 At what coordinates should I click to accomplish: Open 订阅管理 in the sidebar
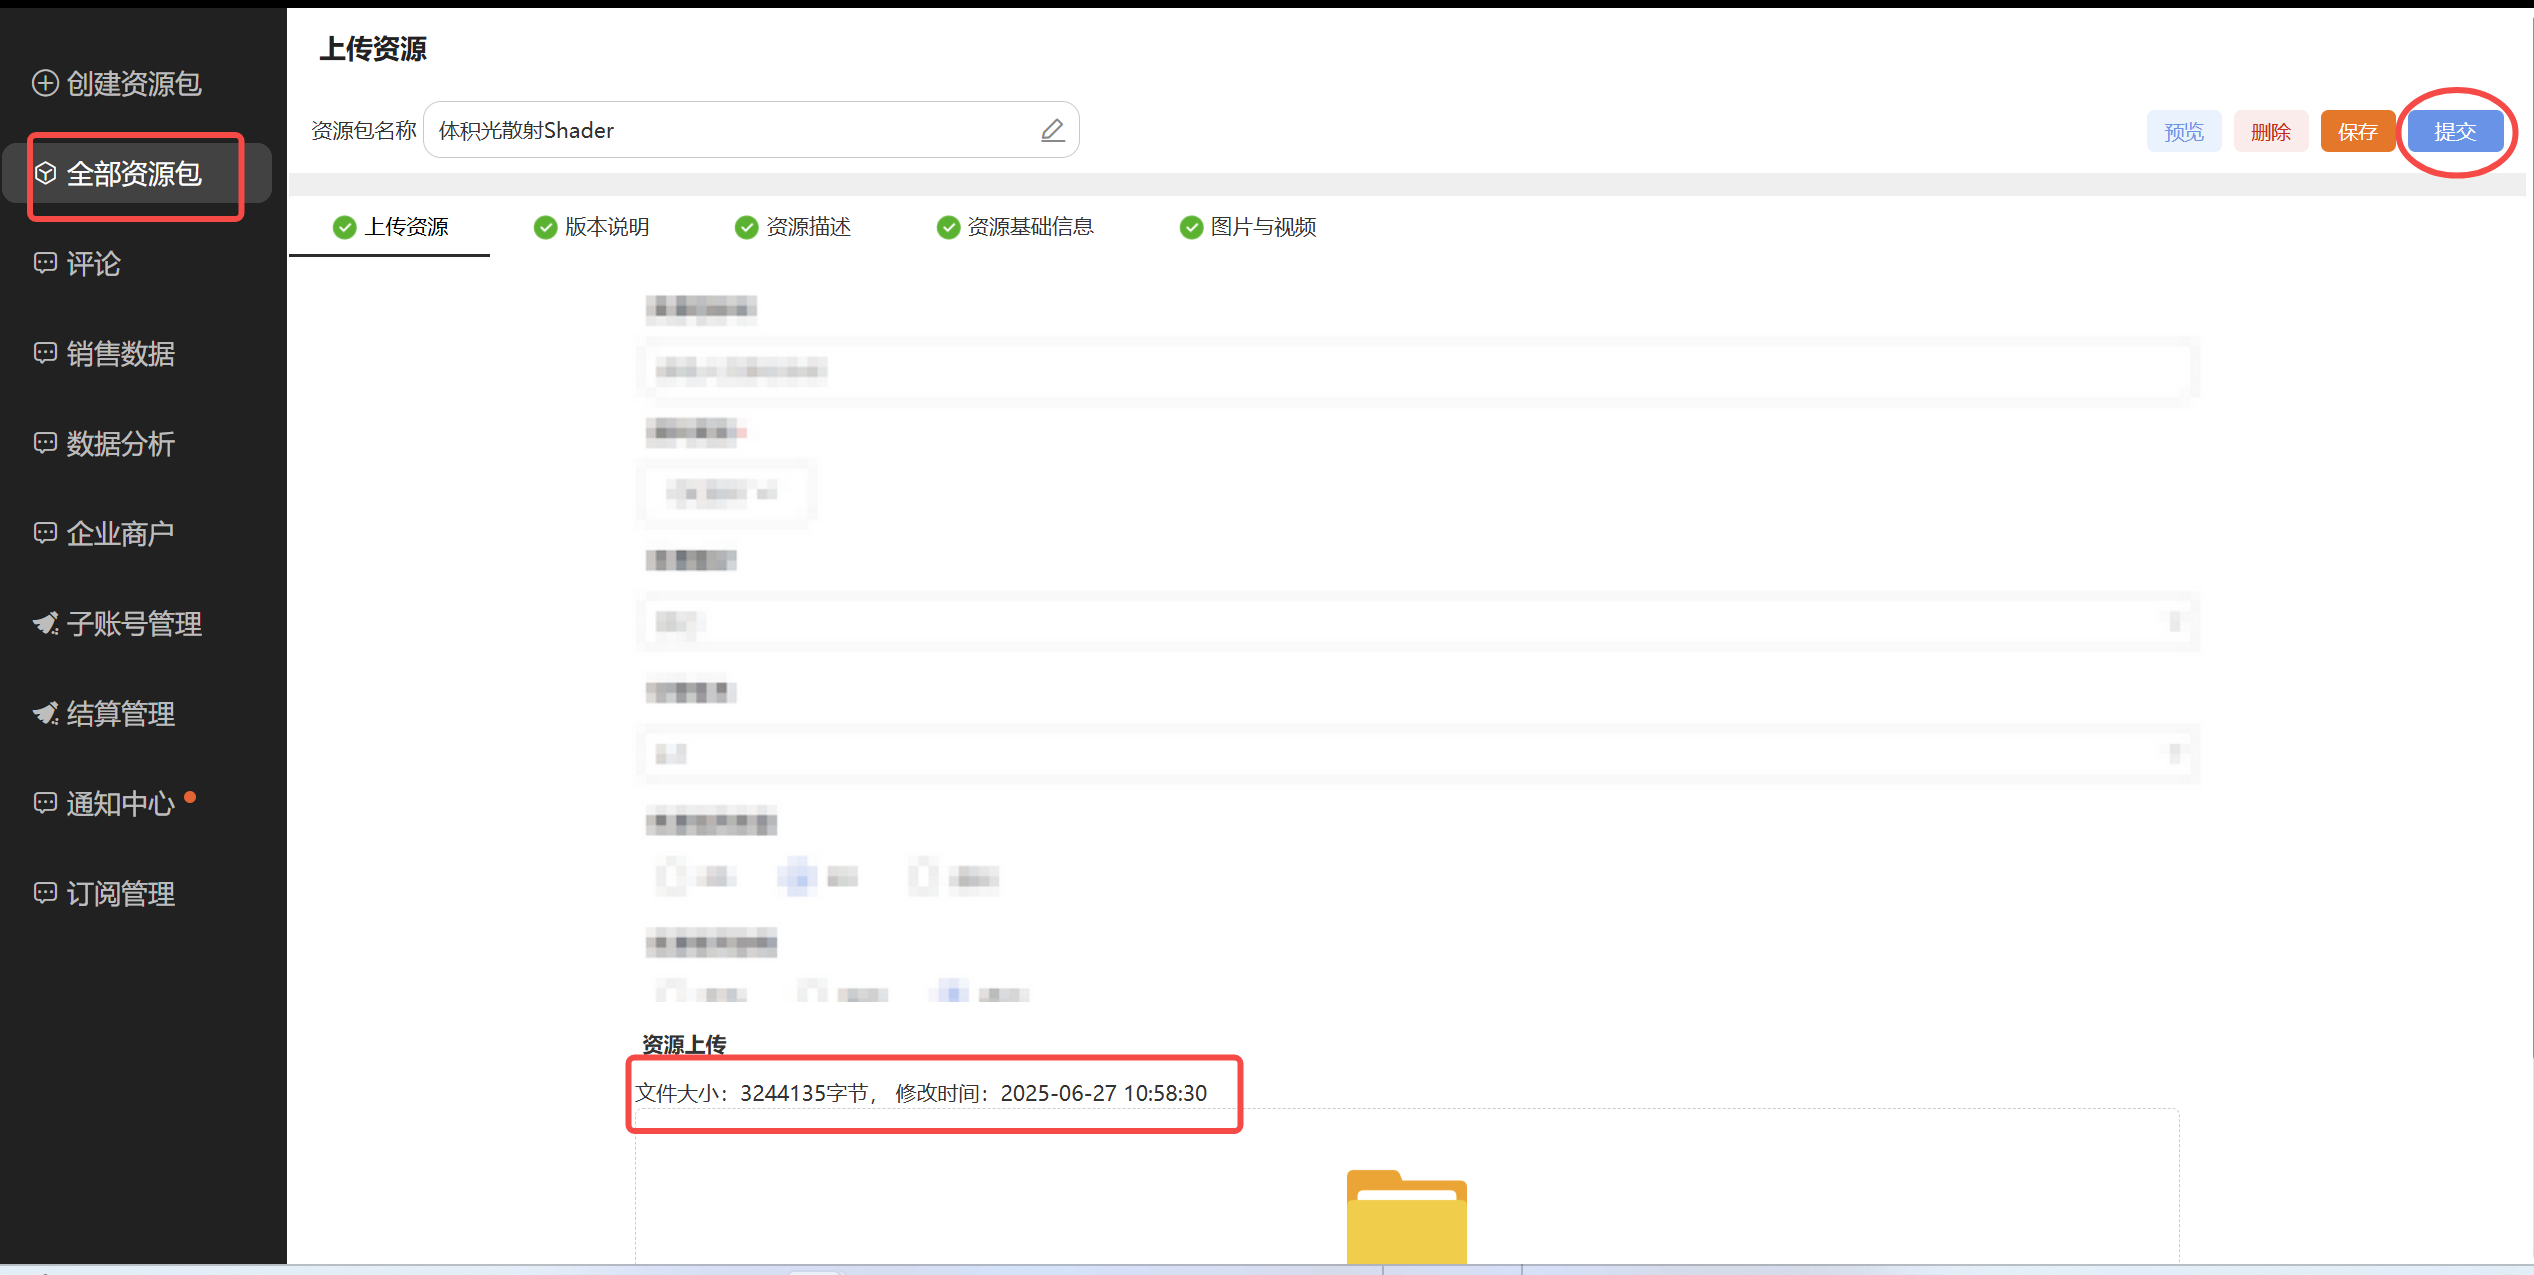[120, 894]
